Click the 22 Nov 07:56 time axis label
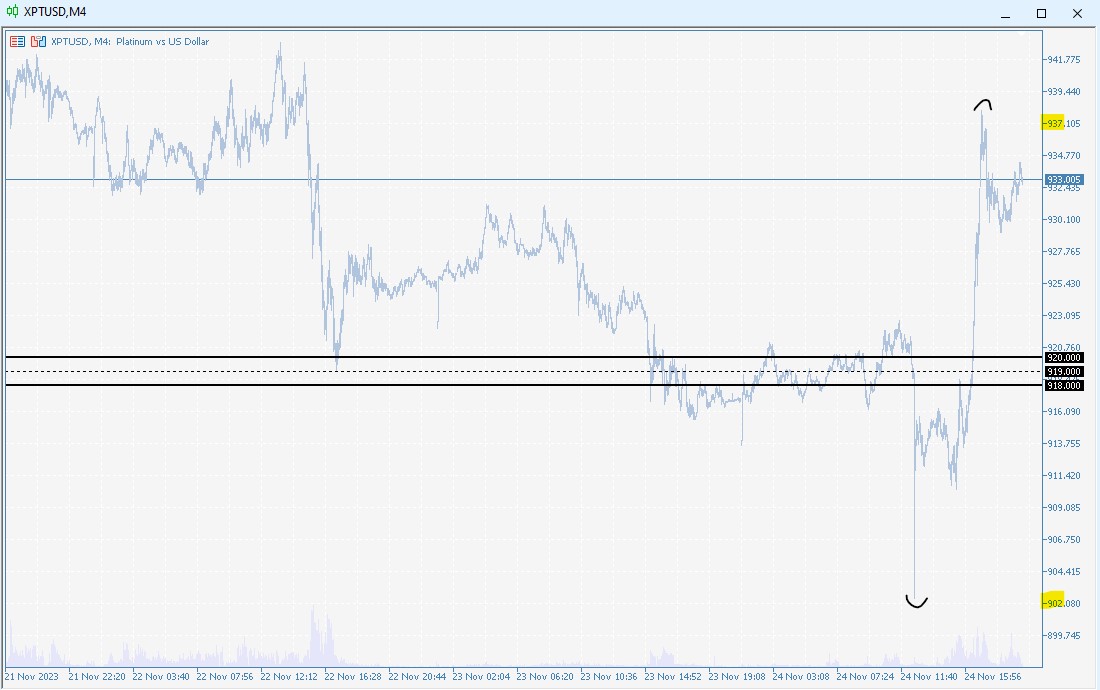This screenshot has height=690, width=1100. click(224, 677)
